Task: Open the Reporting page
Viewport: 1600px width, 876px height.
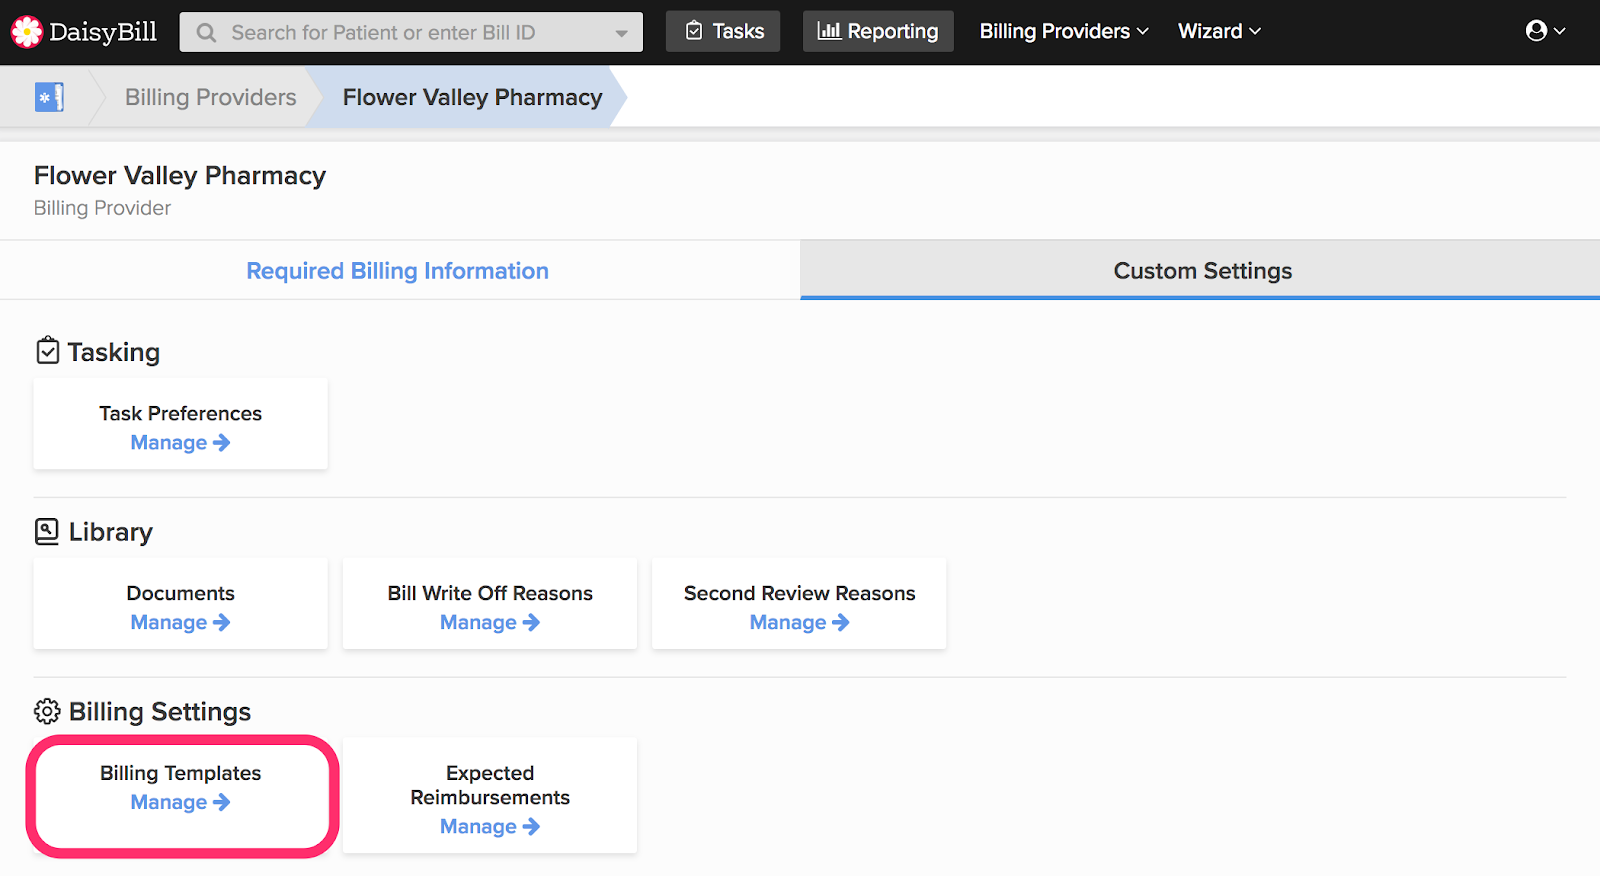Action: (x=878, y=31)
